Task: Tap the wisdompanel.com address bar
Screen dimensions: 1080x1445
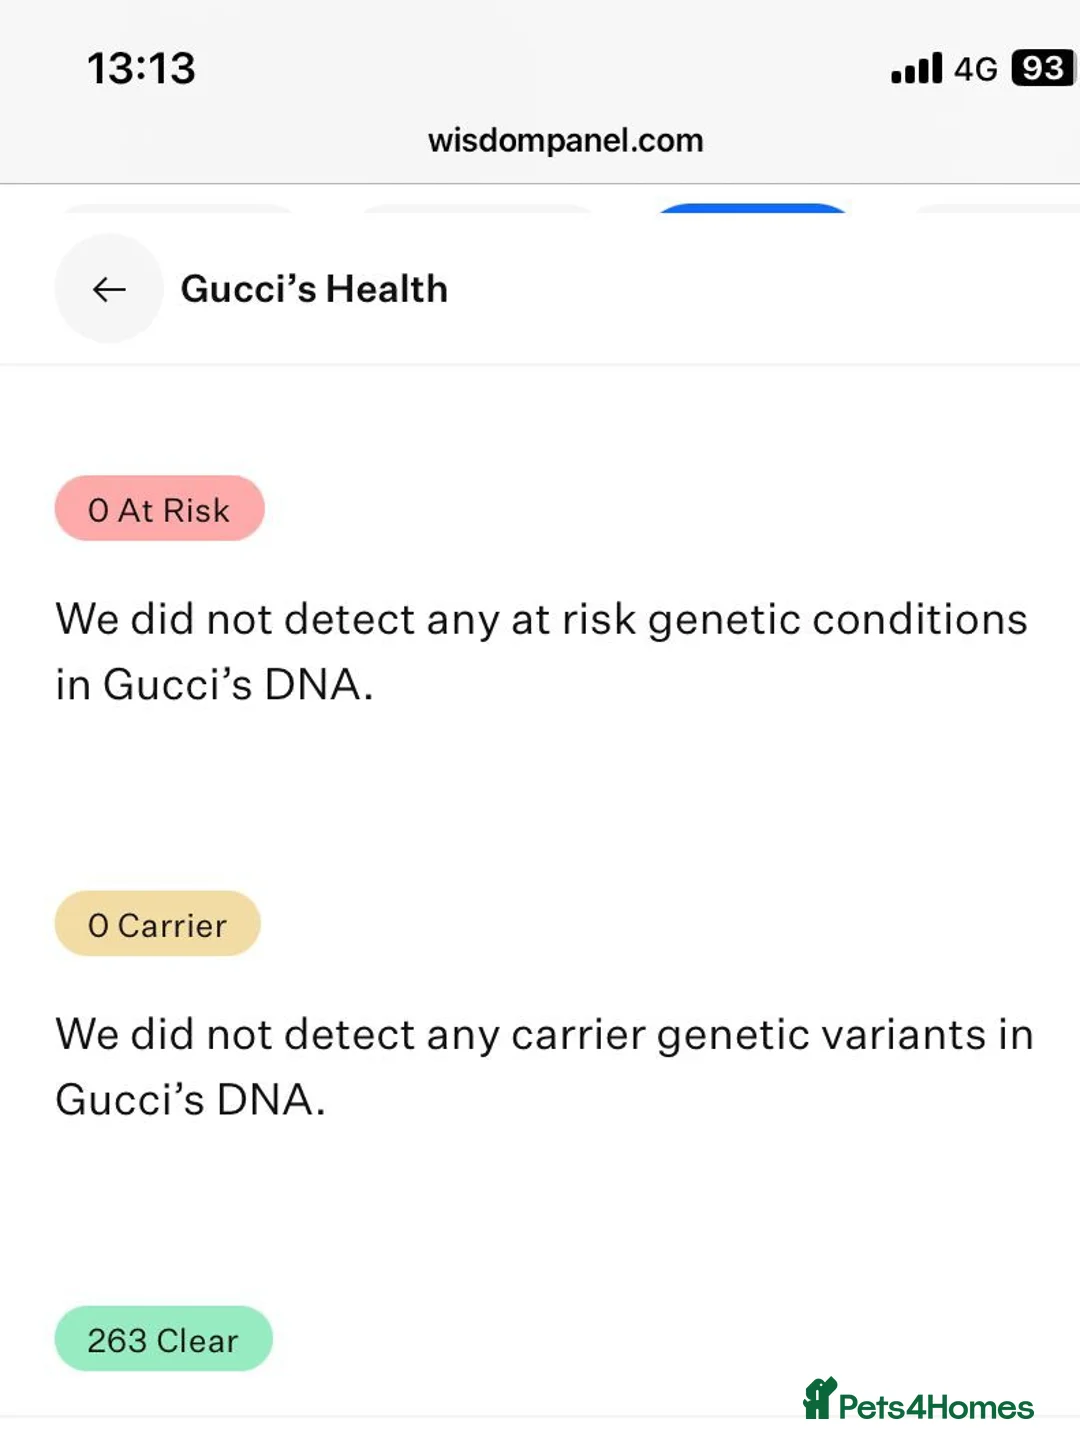Action: (565, 140)
